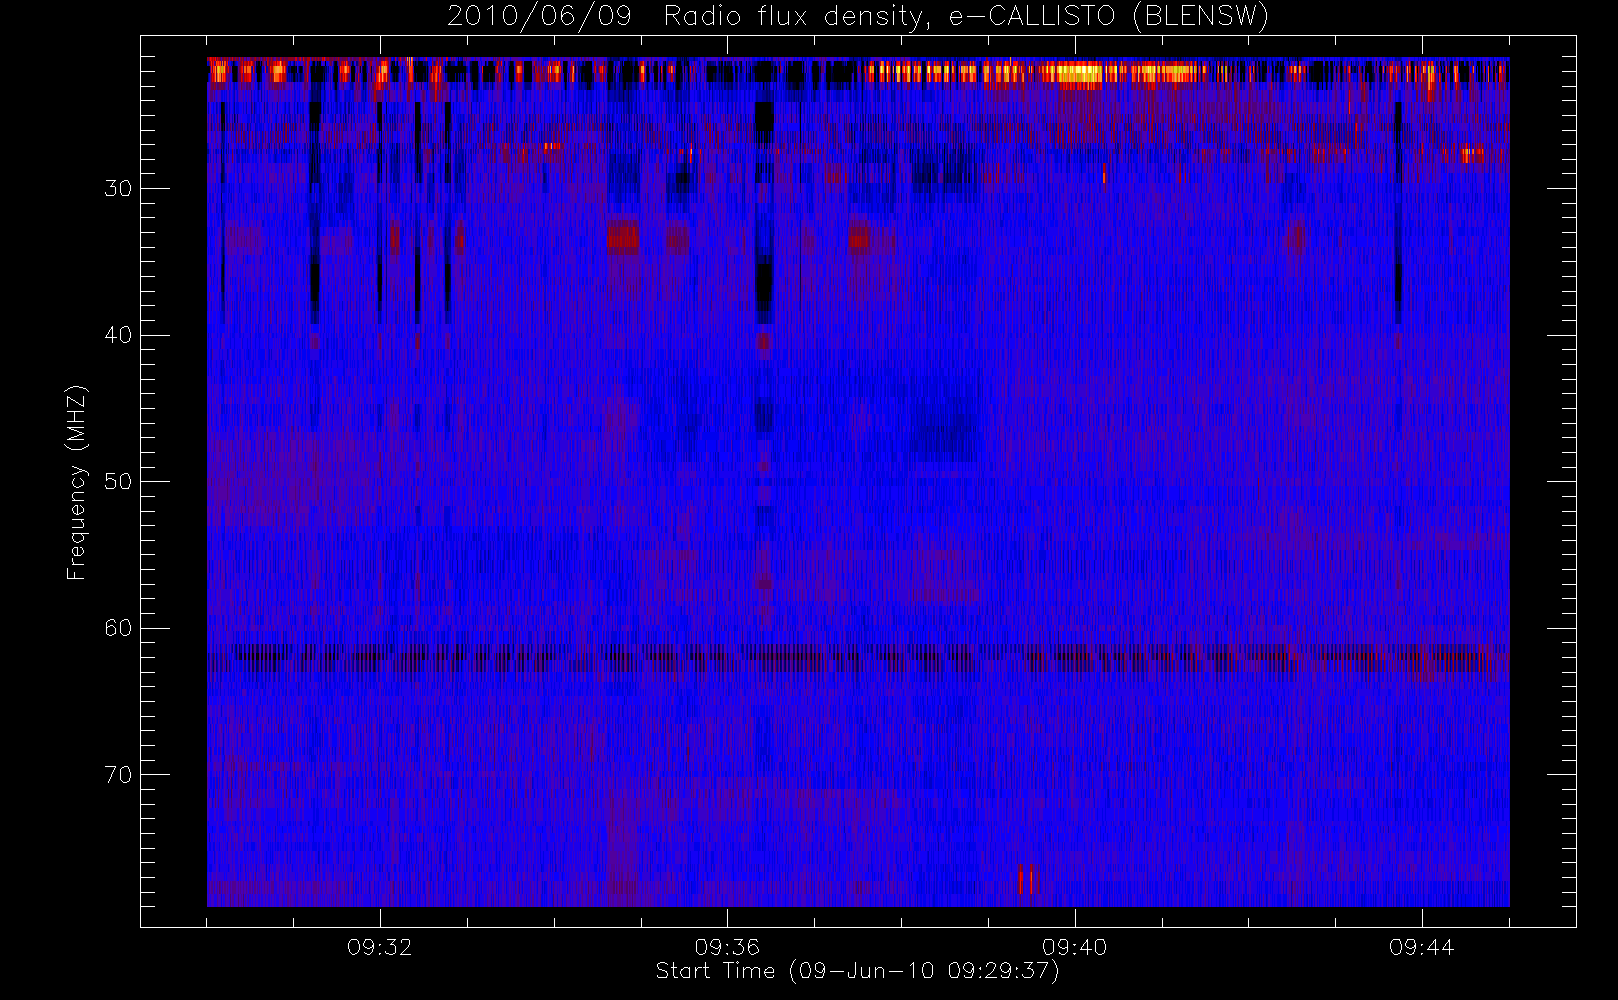The image size is (1618, 1000).
Task: Select the 60 MHz frequency tick label
Action: click(x=118, y=628)
